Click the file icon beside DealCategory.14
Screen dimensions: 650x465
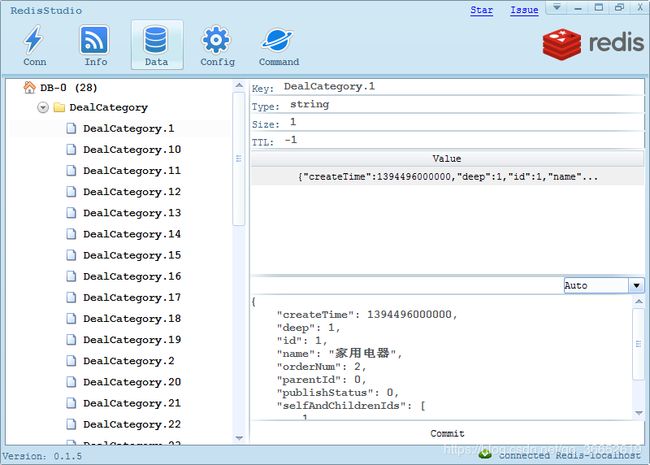tap(71, 234)
